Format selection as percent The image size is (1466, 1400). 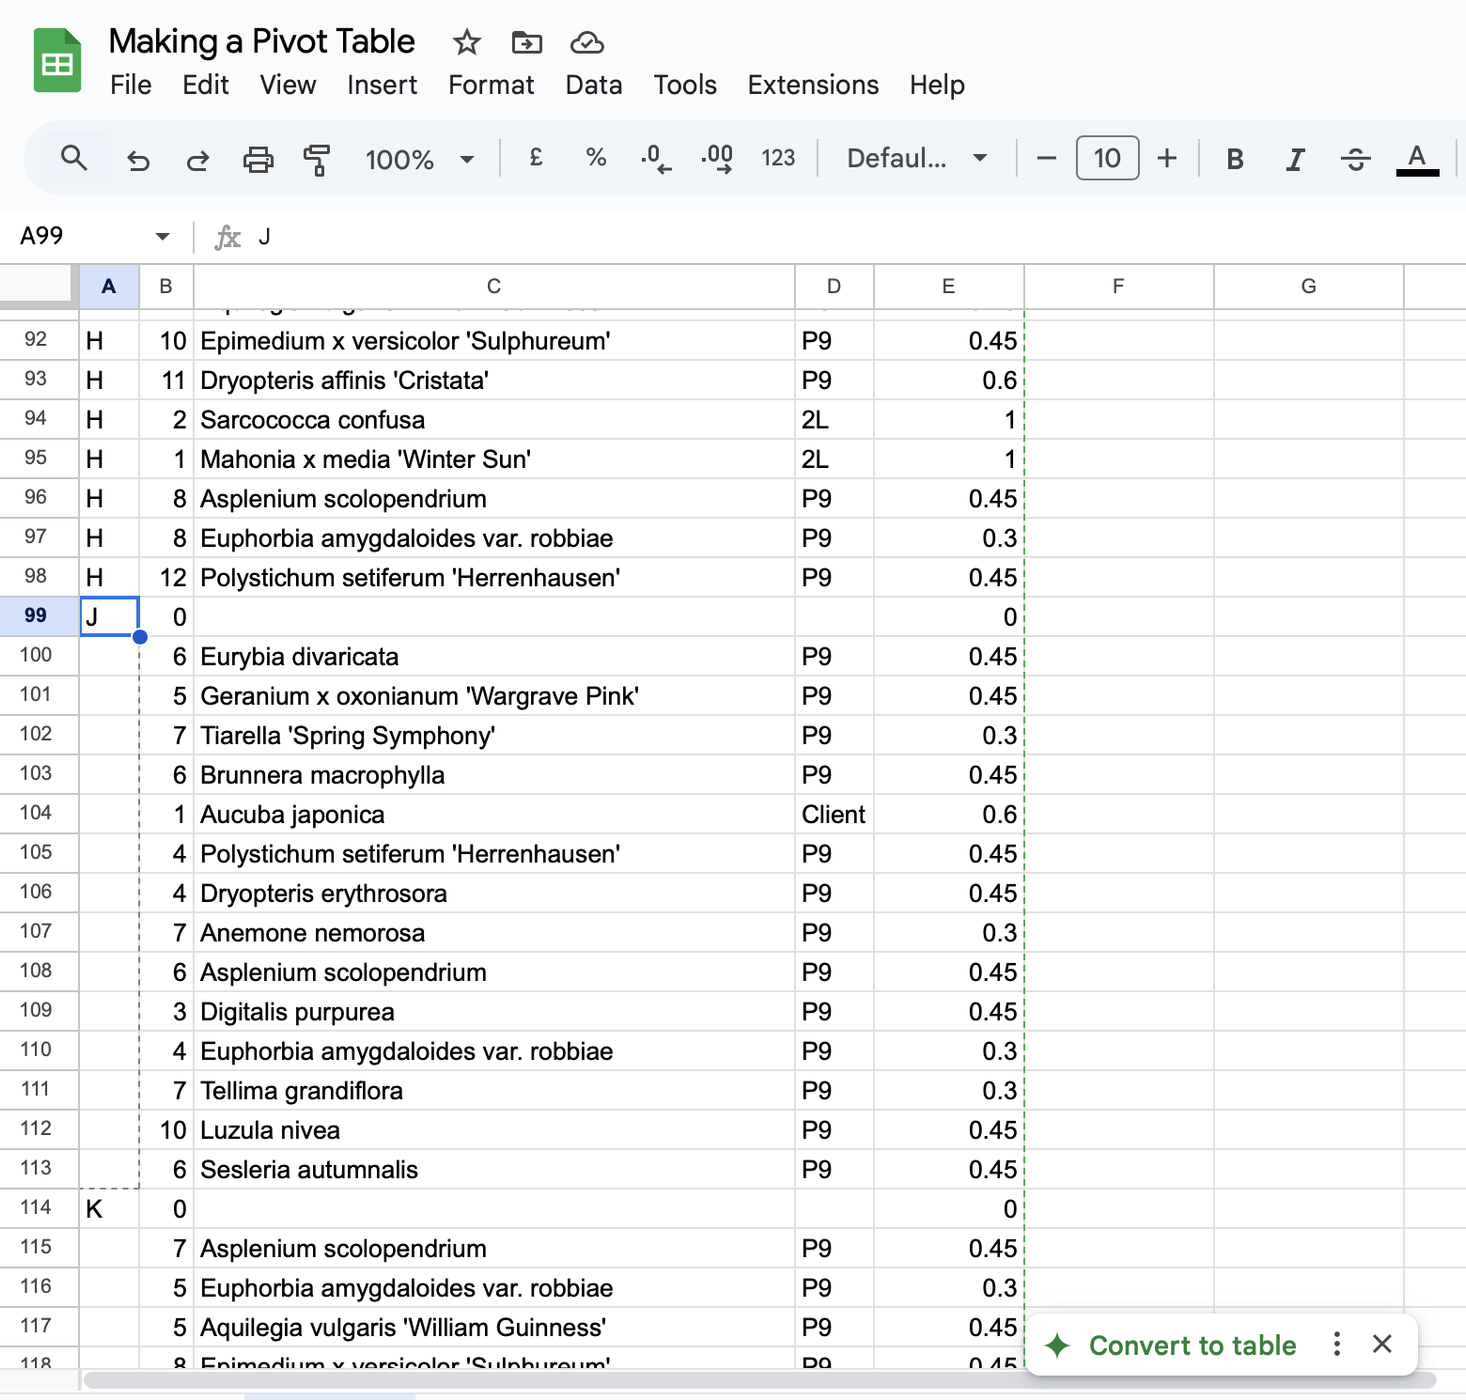595,158
